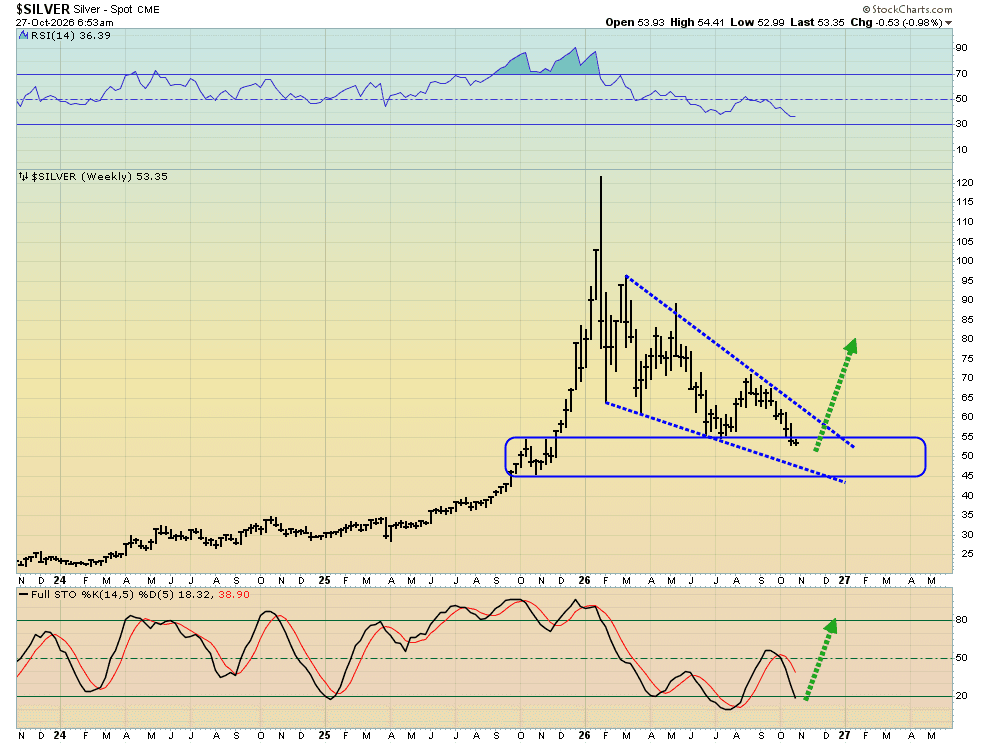This screenshot has height=744, width=990.
Task: Click the High 54.41 quote value
Action: click(x=698, y=22)
